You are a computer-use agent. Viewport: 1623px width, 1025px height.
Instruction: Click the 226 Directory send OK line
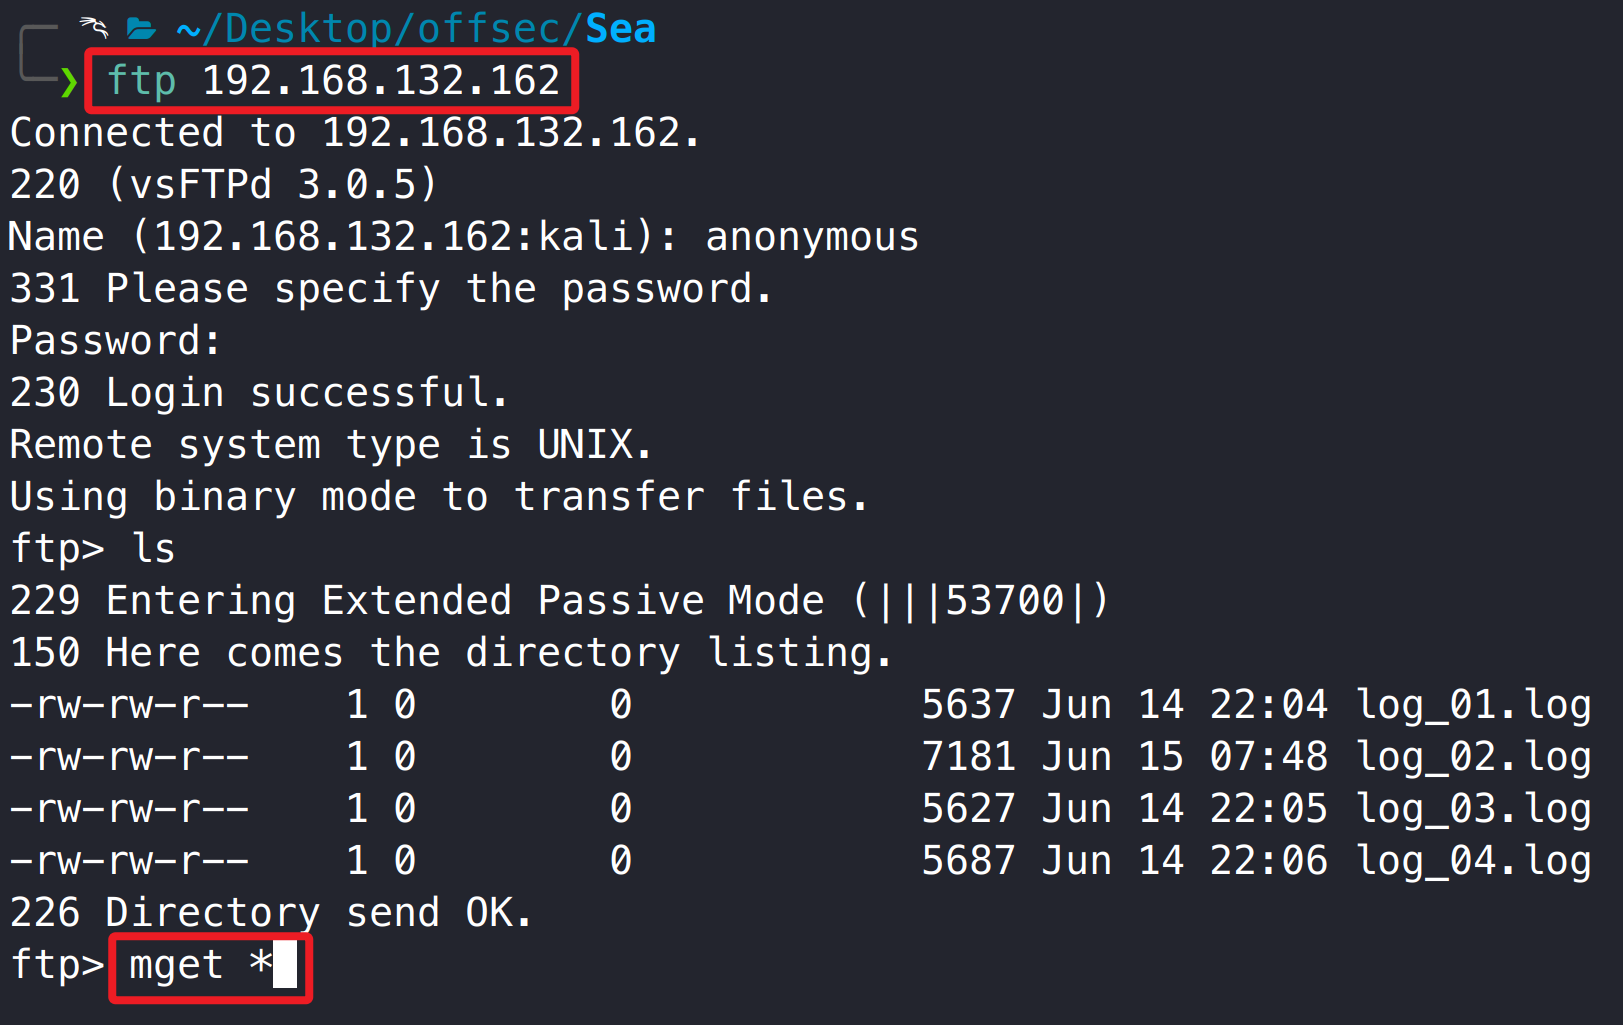(x=270, y=913)
